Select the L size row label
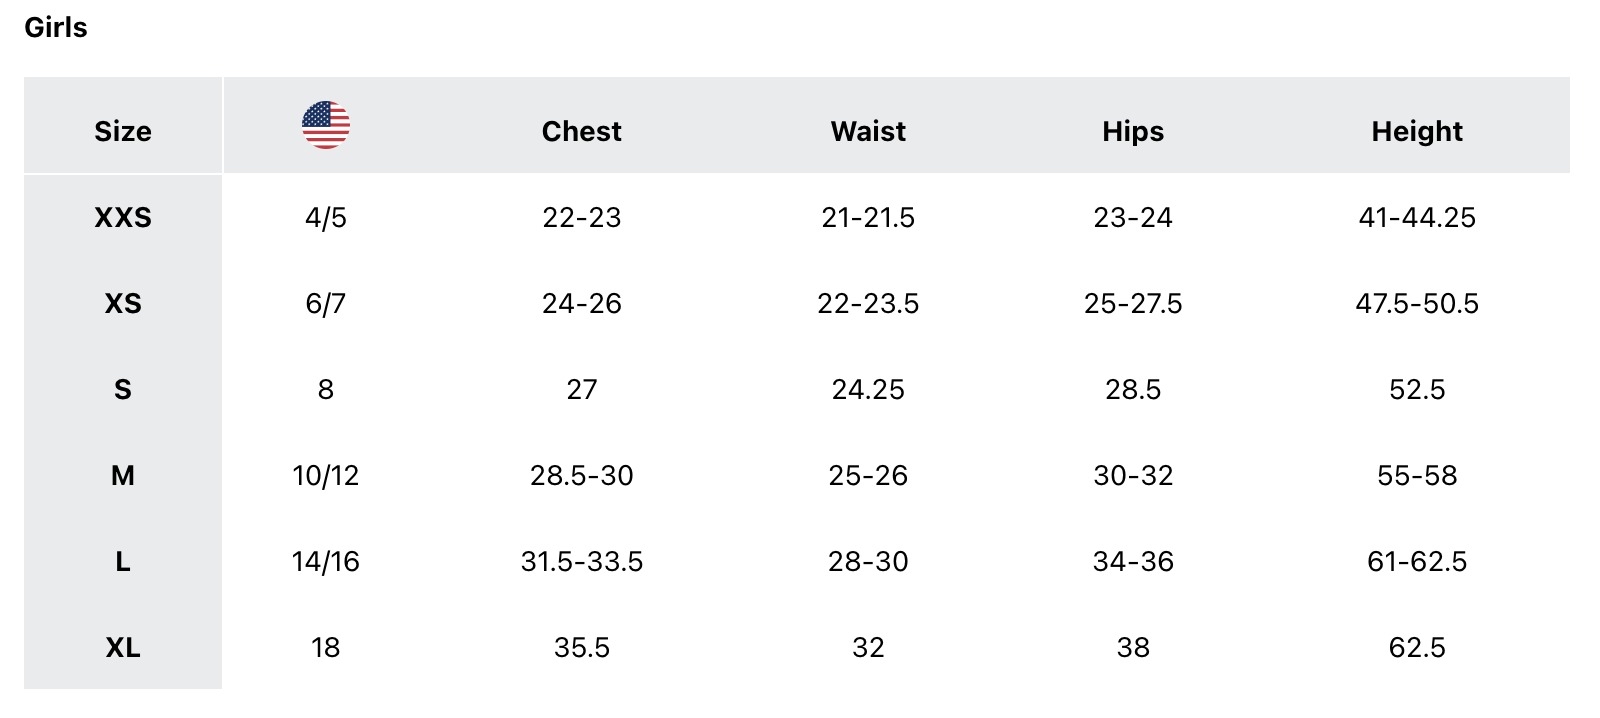The height and width of the screenshot is (718, 1600). tap(123, 561)
